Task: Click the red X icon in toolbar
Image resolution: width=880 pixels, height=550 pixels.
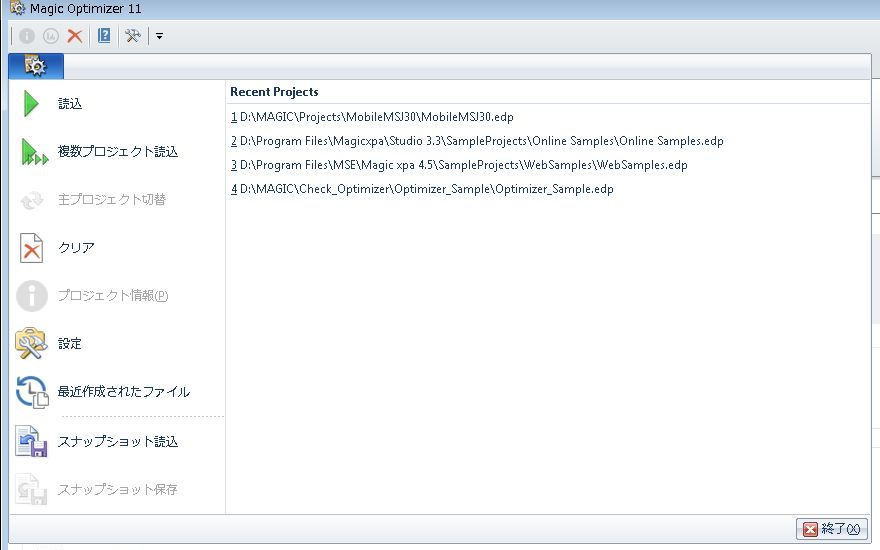Action: coord(75,36)
